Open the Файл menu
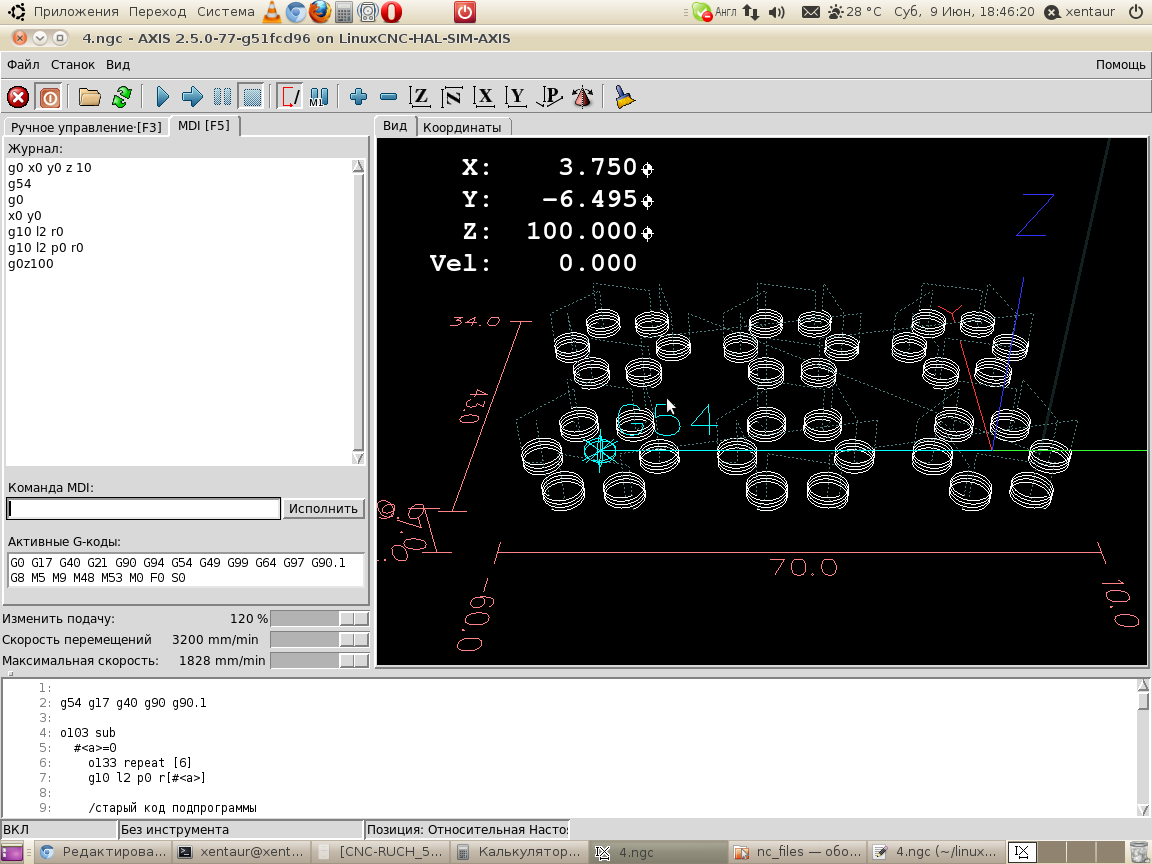The image size is (1152, 864). point(23,64)
